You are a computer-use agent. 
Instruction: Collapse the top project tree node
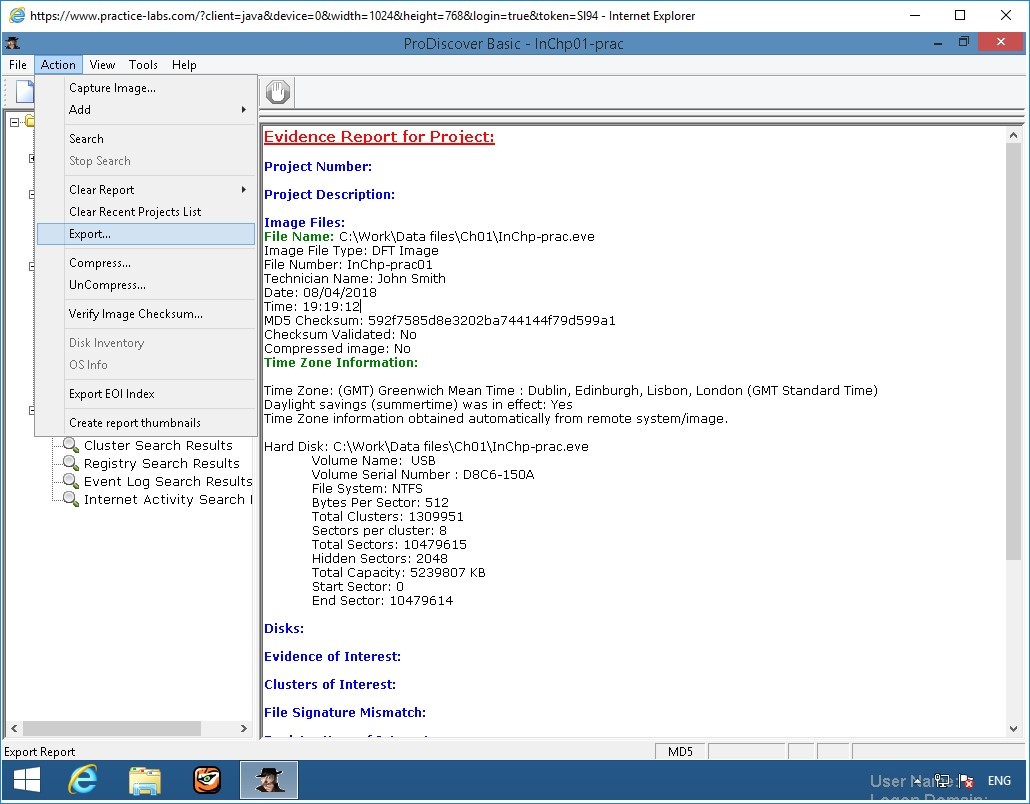click(14, 122)
